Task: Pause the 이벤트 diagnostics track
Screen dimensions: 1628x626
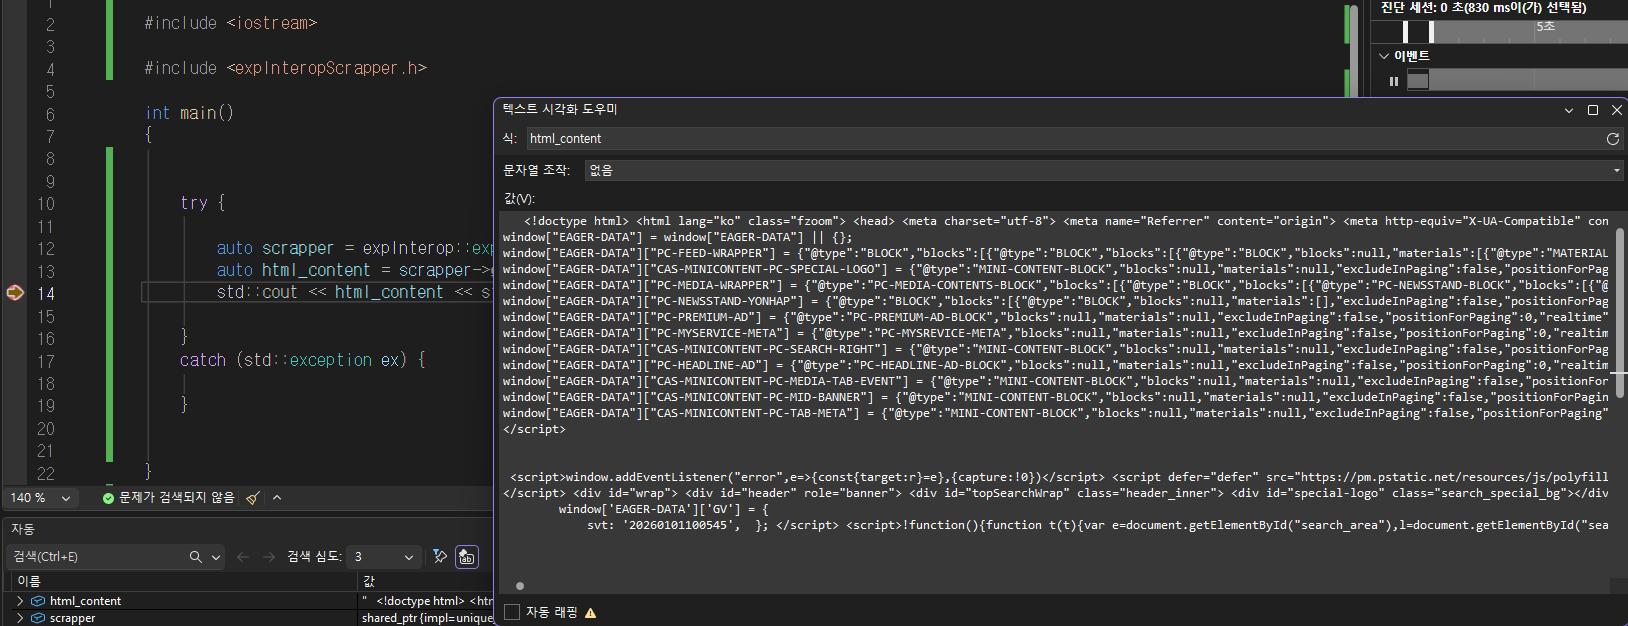Action: 1394,81
